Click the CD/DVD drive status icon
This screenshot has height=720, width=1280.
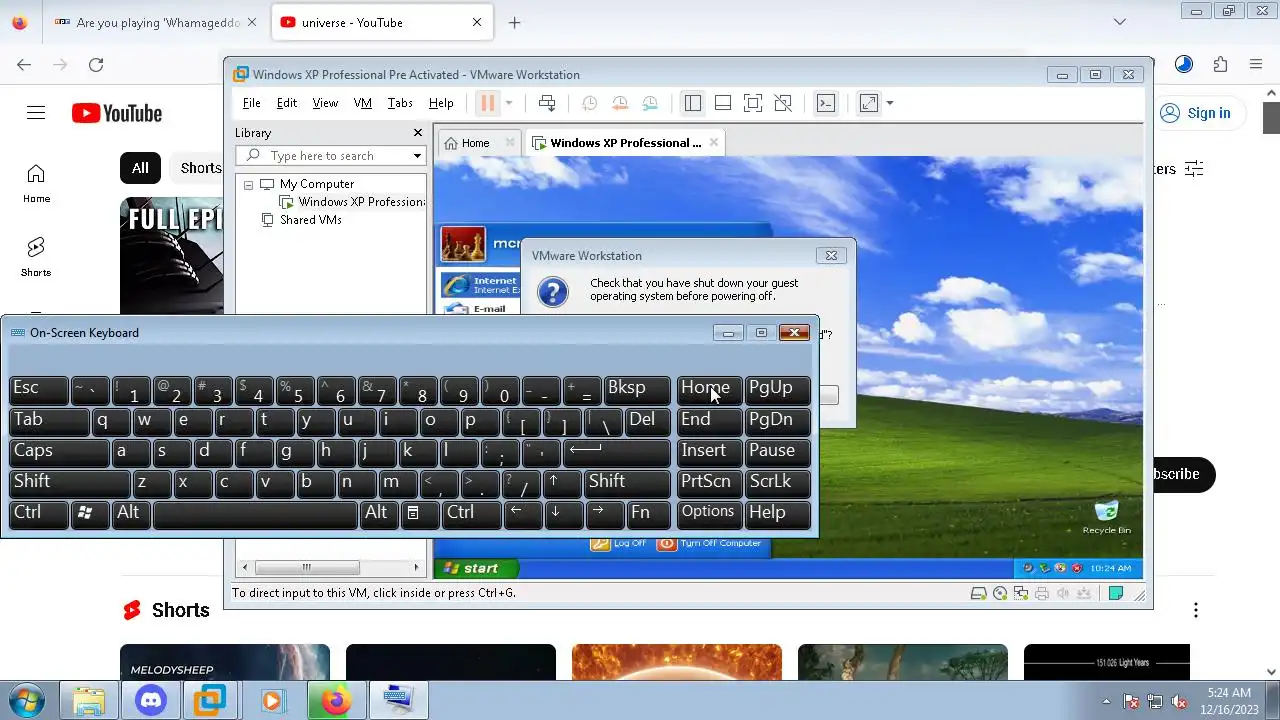click(x=1000, y=593)
